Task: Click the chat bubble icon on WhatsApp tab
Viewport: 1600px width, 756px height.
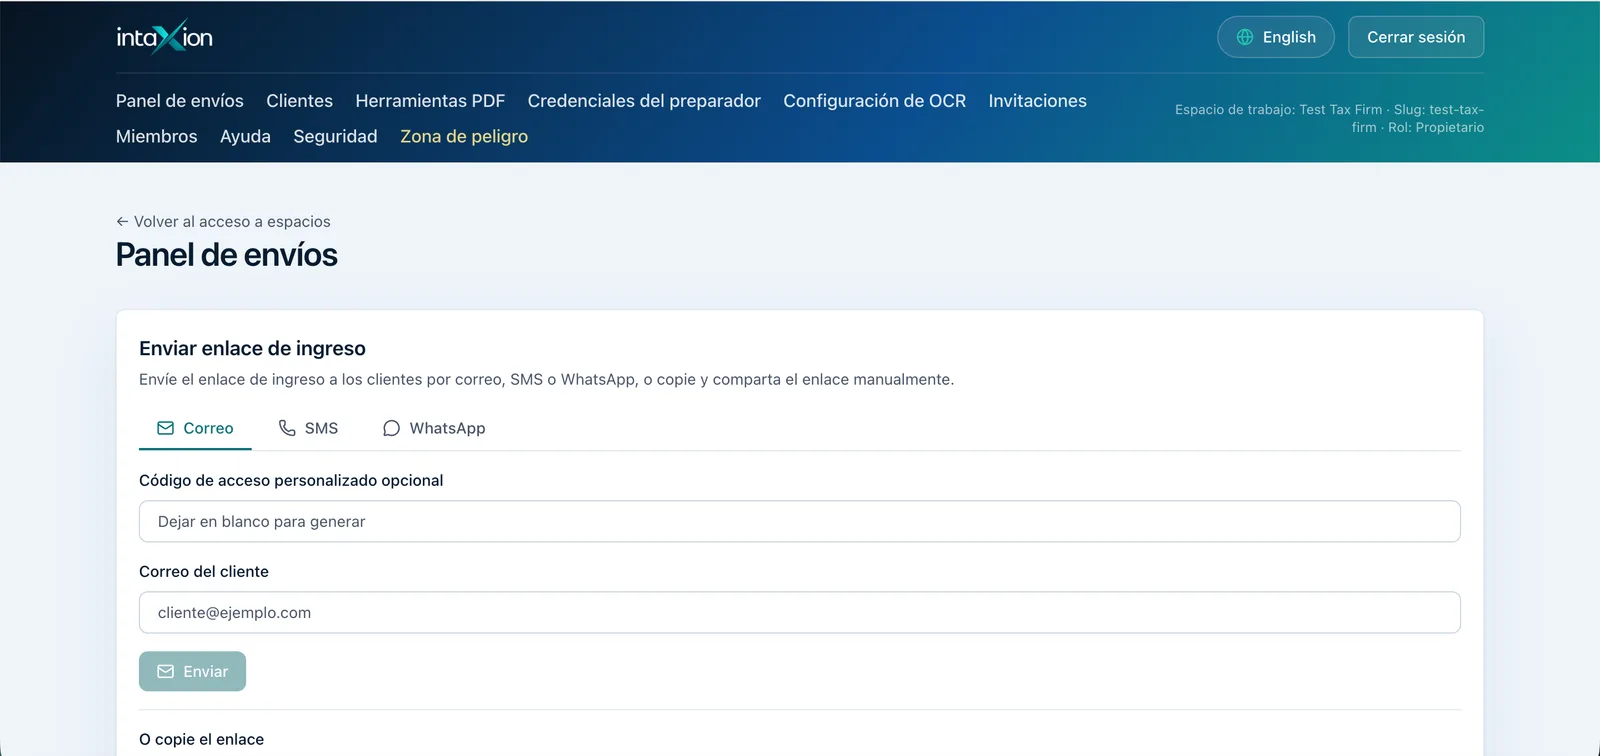Action: (391, 428)
